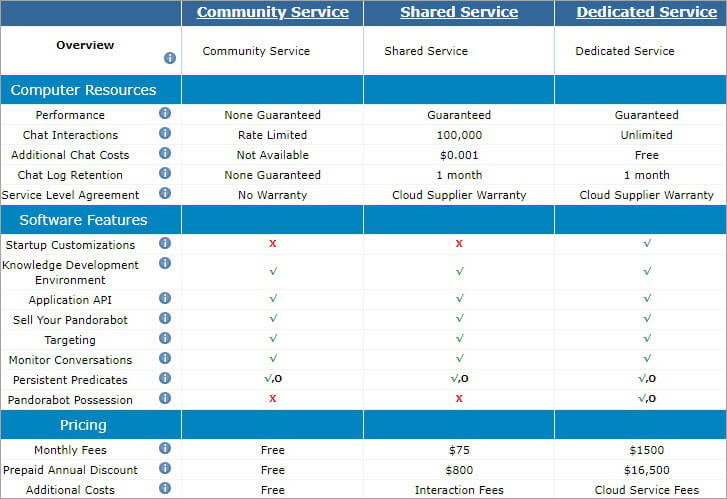Click the Service Level Agreement label

[x=70, y=195]
